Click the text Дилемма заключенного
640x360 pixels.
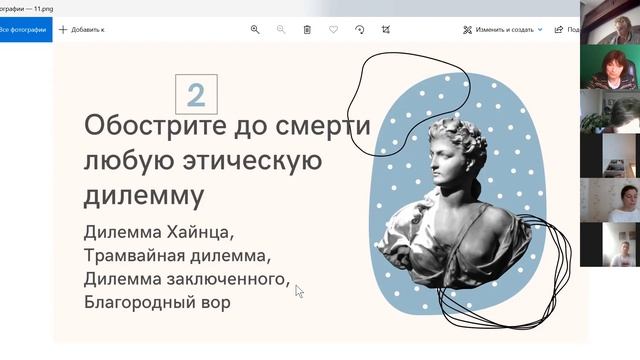[187, 279]
